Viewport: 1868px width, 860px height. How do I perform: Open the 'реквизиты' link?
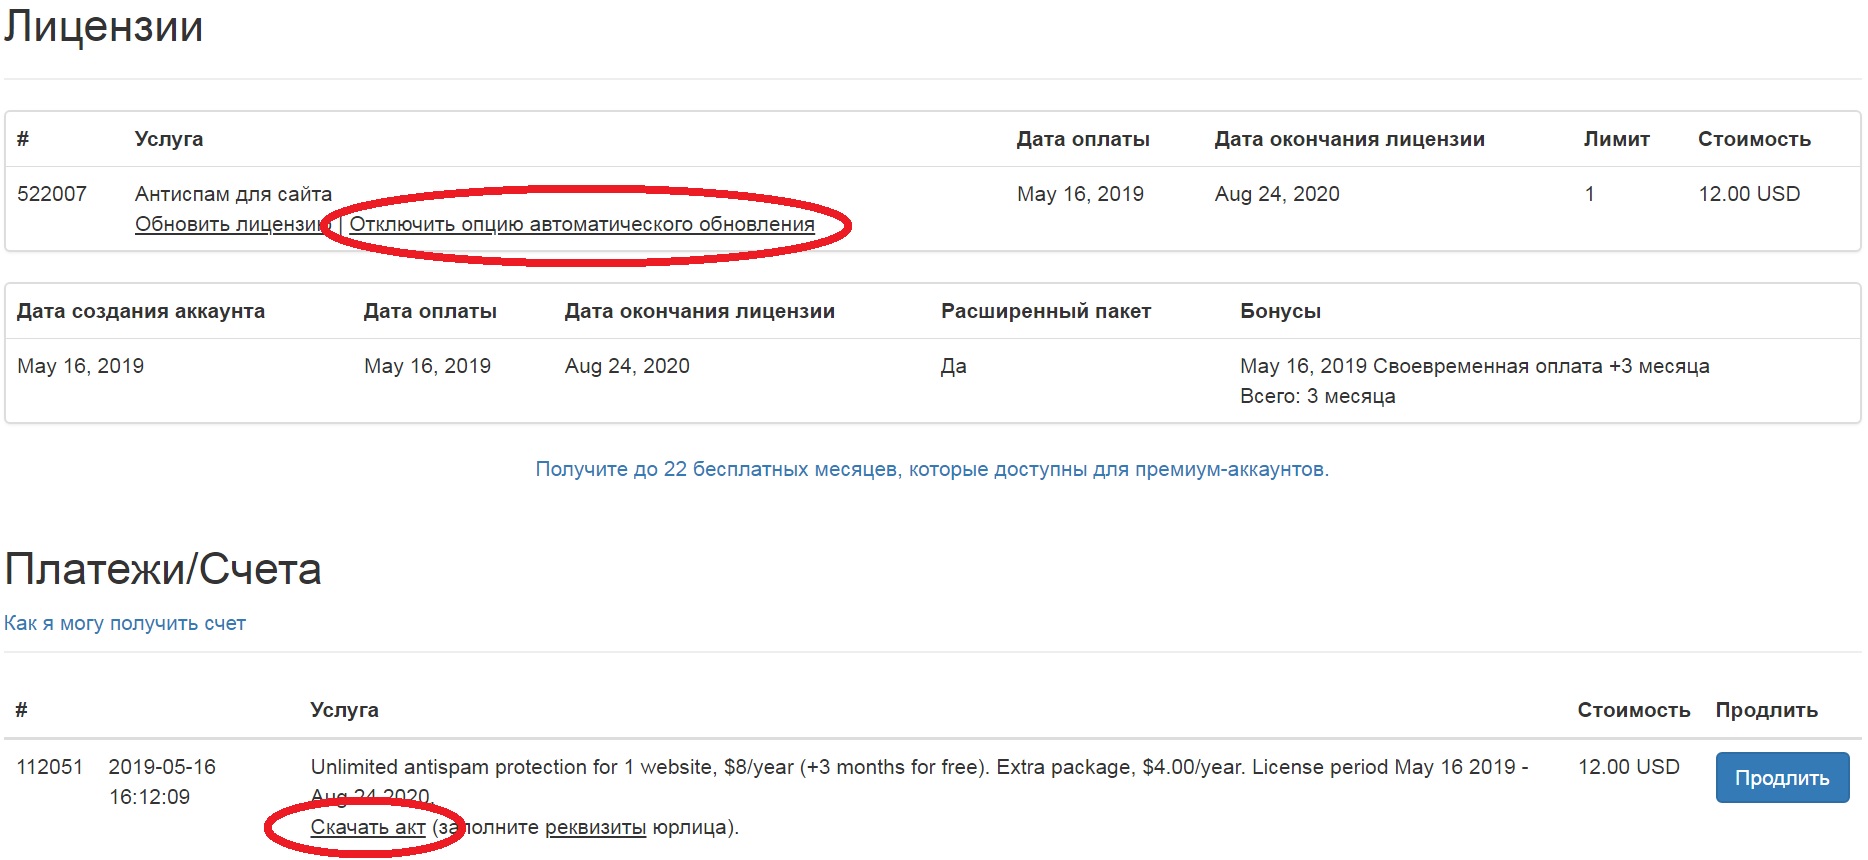click(595, 827)
